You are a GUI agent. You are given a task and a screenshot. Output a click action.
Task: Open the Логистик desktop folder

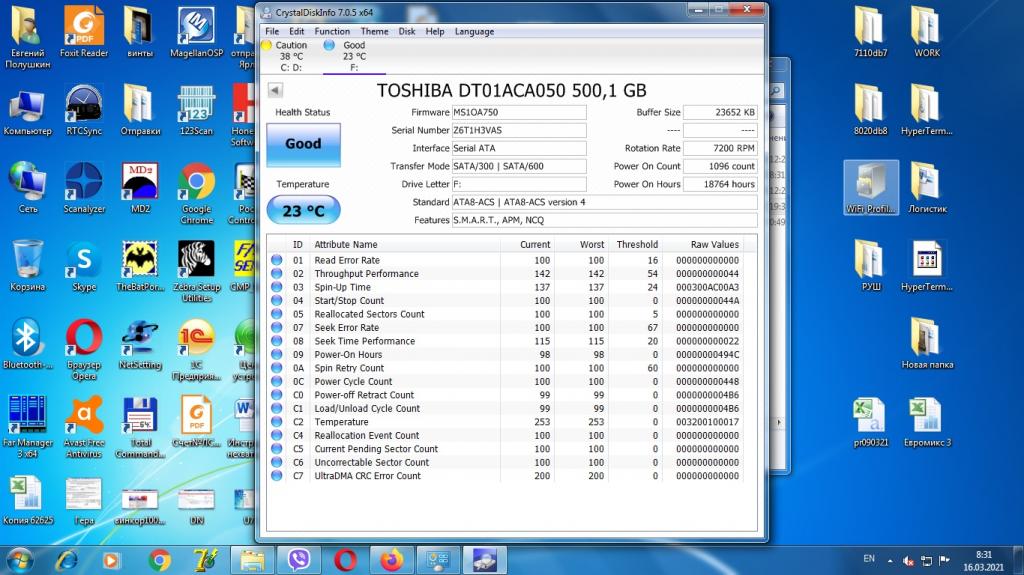pyautogui.click(x=927, y=188)
